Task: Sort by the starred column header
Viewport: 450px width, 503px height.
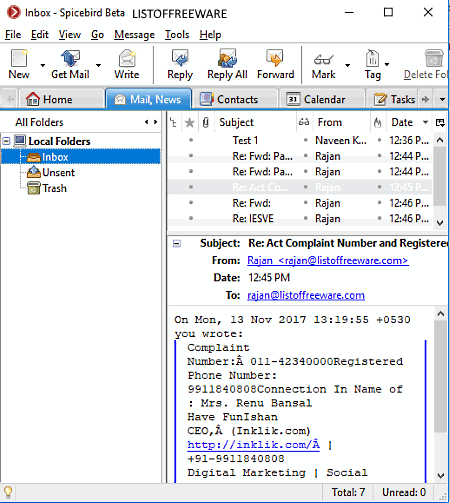Action: pyautogui.click(x=189, y=122)
